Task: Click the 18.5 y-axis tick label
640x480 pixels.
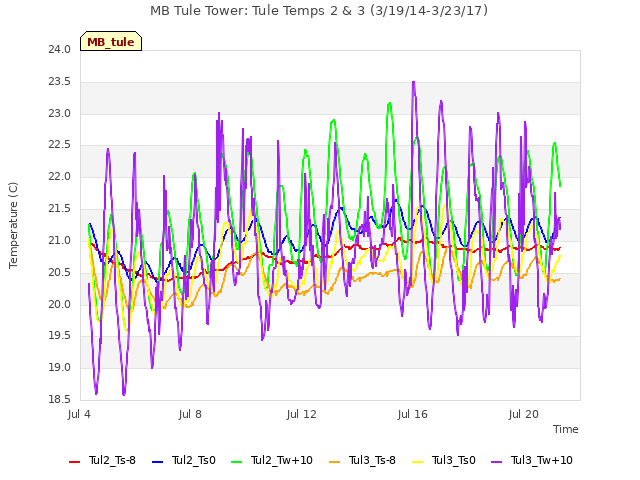Action: 60,399
